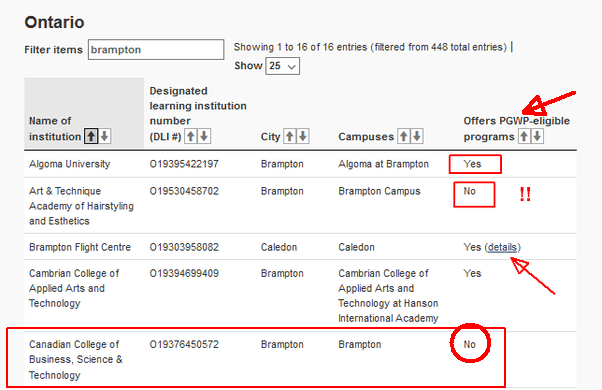602x390 pixels.
Task: Click No cell for Canadian College of Business
Action: pos(470,344)
